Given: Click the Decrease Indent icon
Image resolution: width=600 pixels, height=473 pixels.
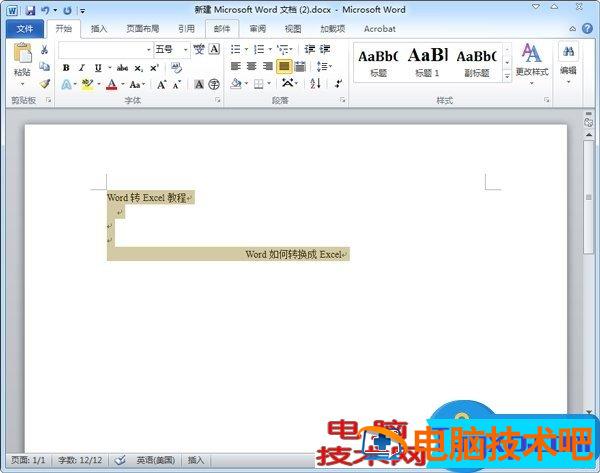Looking at the screenshot, I should pyautogui.click(x=310, y=49).
